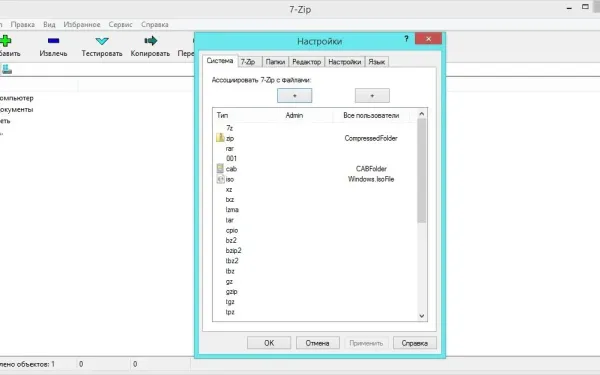Minimize the 7-Zip main window
This screenshot has width=600, height=375.
pyautogui.click(x=569, y=7)
